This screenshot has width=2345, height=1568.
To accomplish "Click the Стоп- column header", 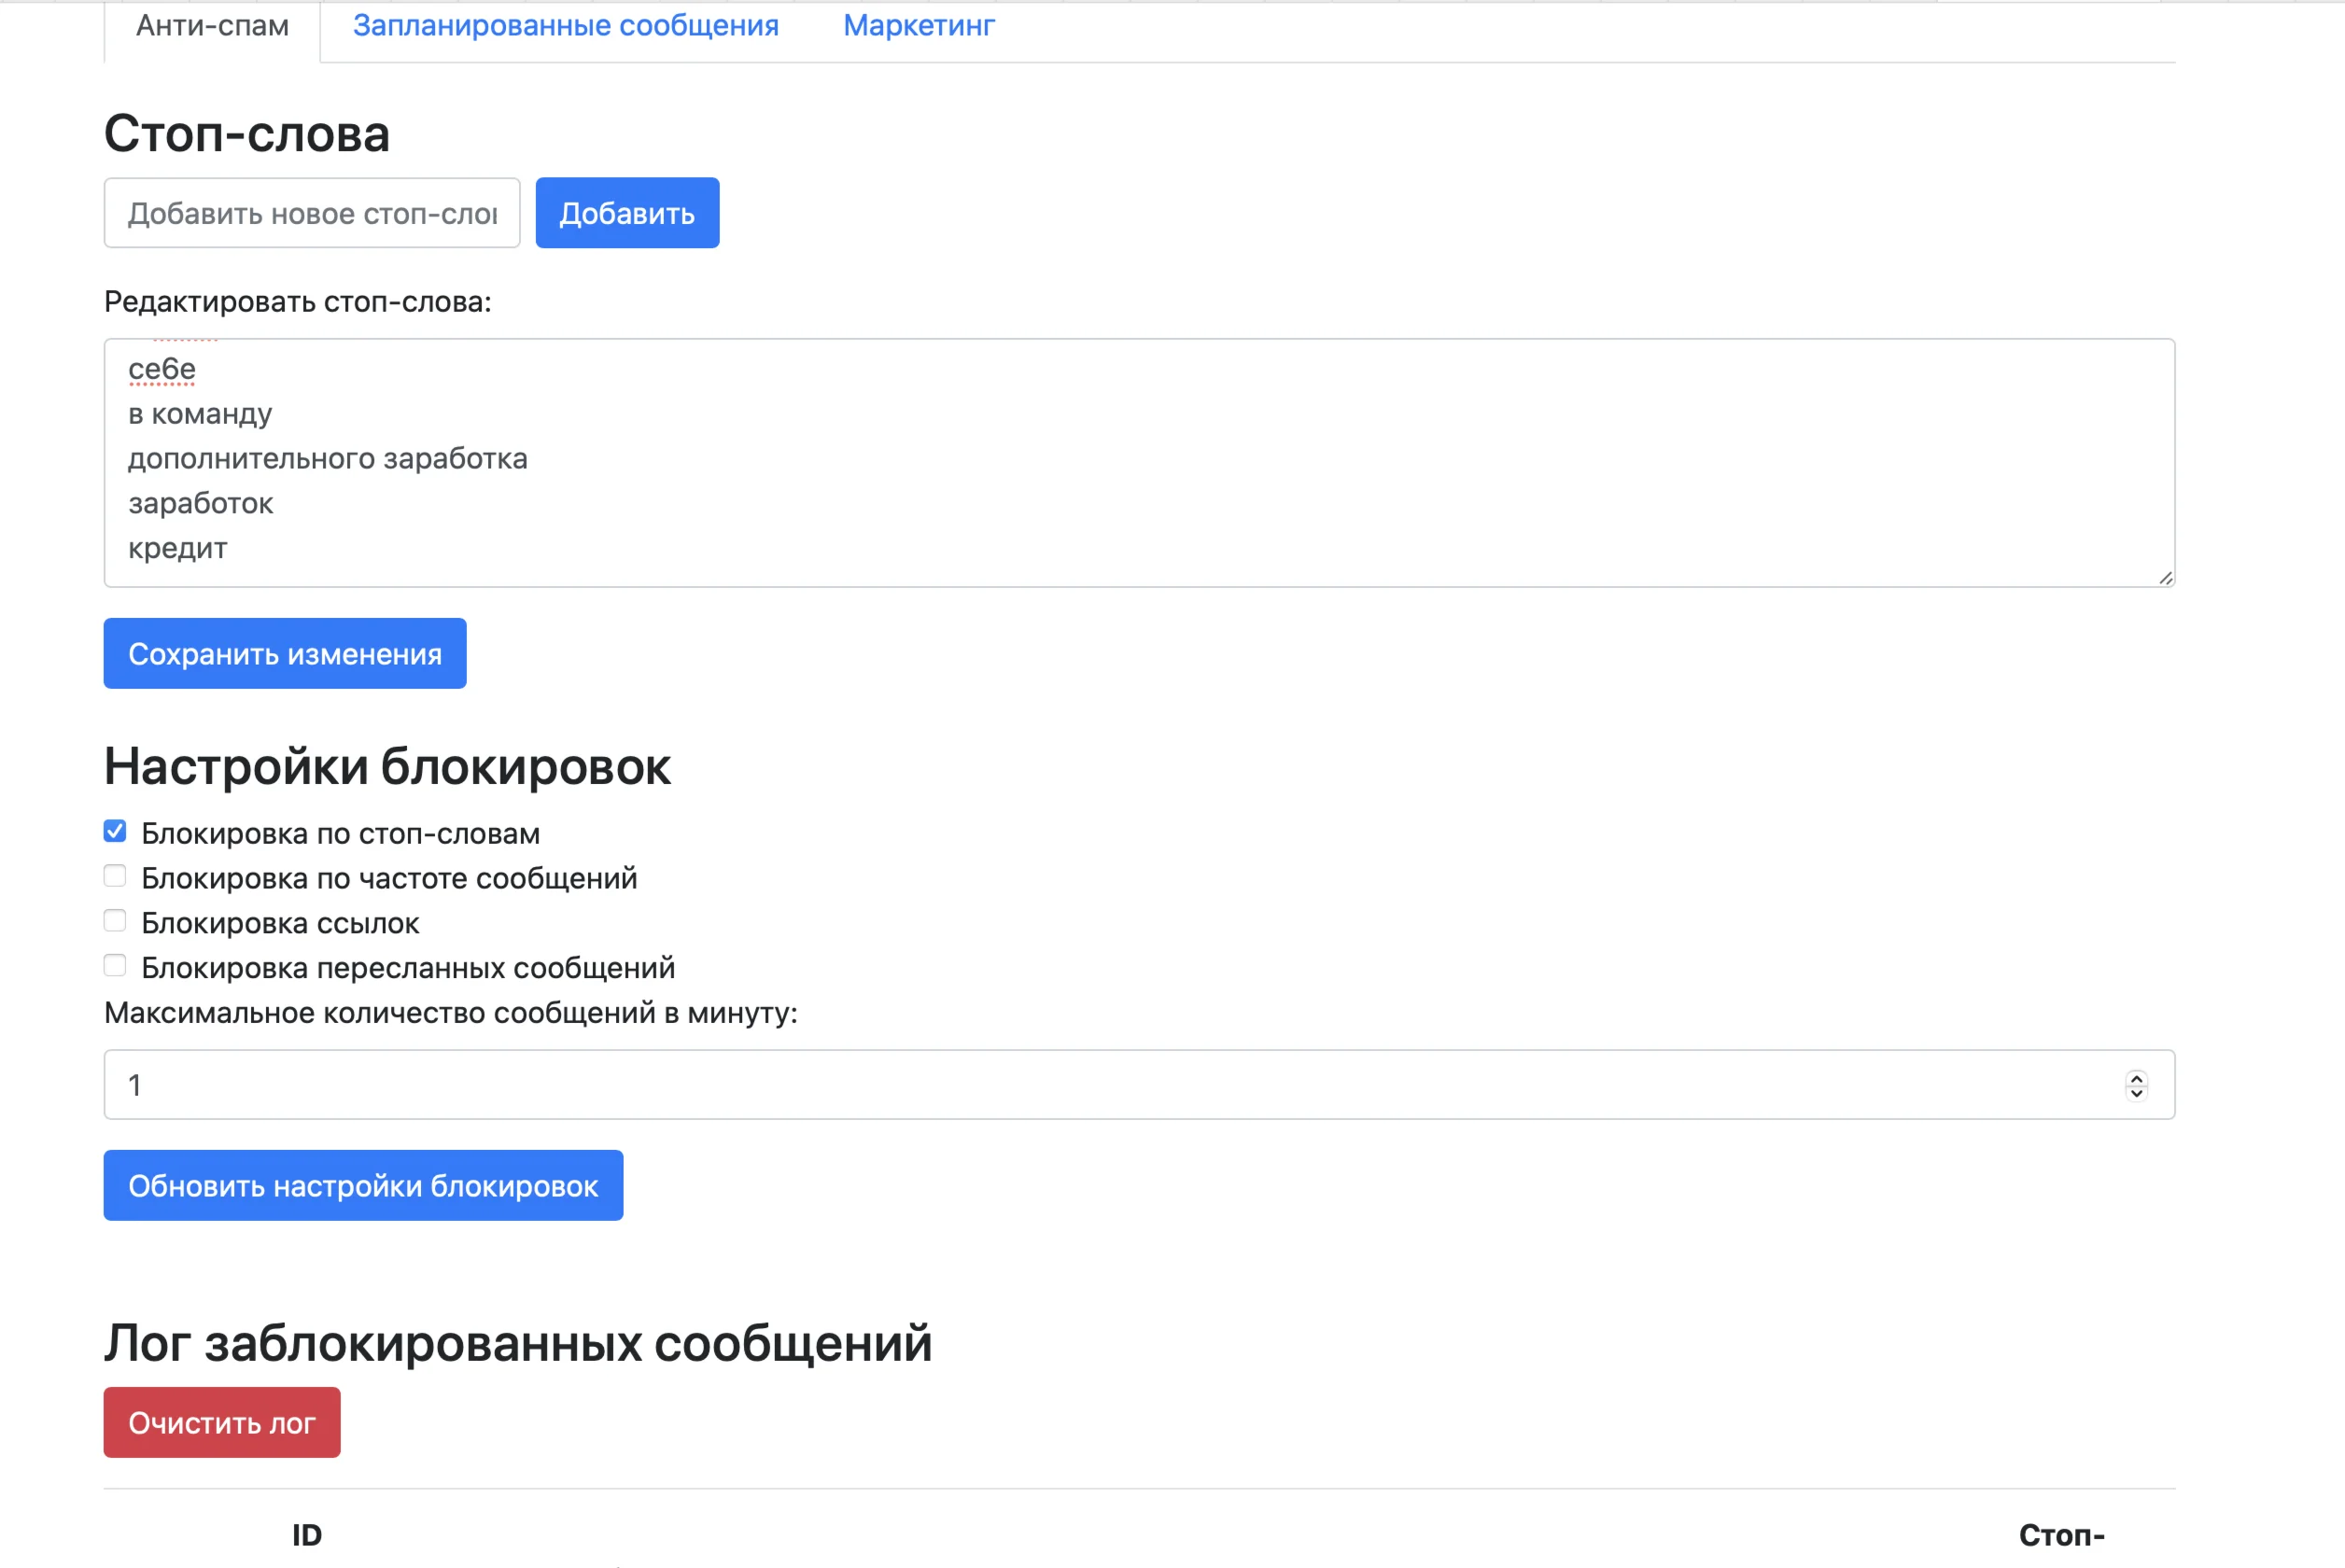I will pos(2061,1535).
